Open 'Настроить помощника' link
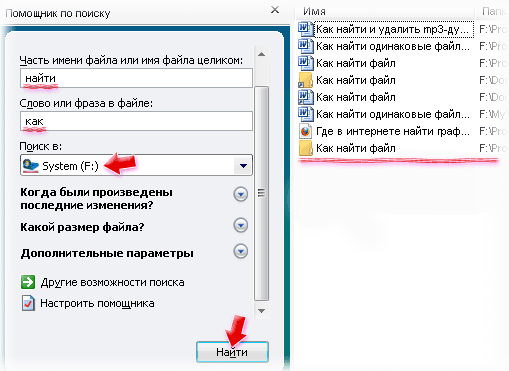 97,303
